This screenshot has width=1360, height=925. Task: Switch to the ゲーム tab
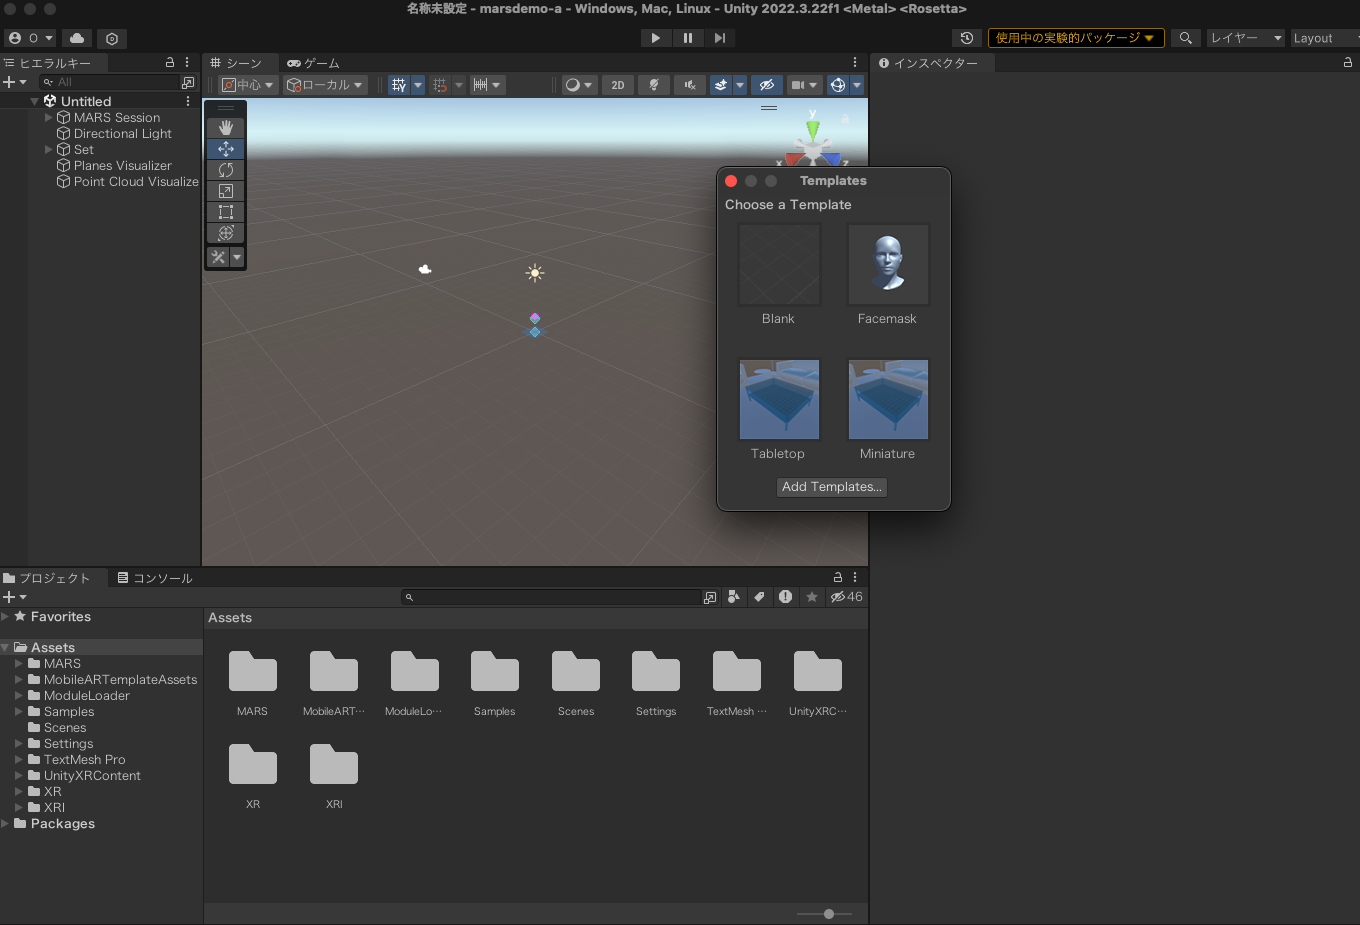point(313,63)
